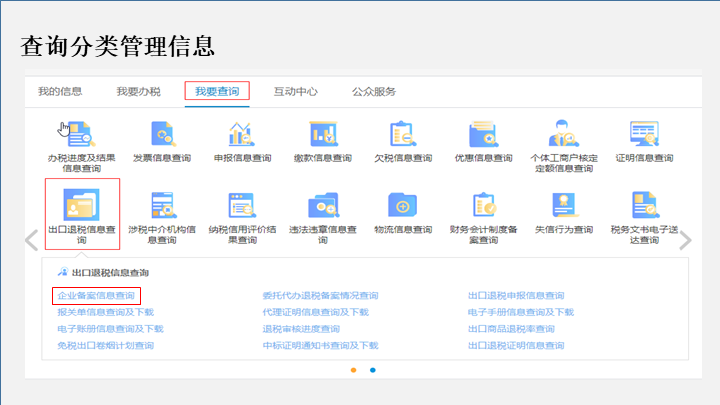Select 出口退税信息查询 folder icon
The image size is (720, 405).
tap(81, 205)
